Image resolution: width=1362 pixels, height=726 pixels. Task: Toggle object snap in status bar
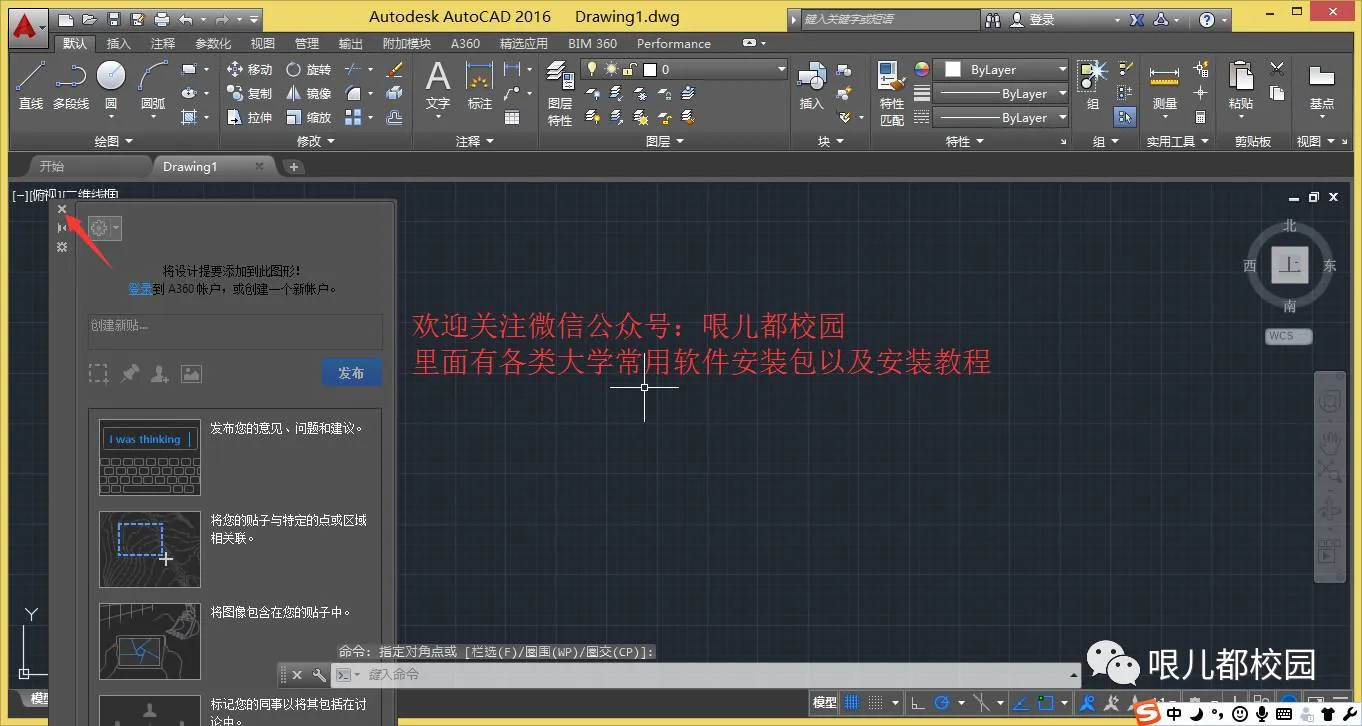point(1046,703)
